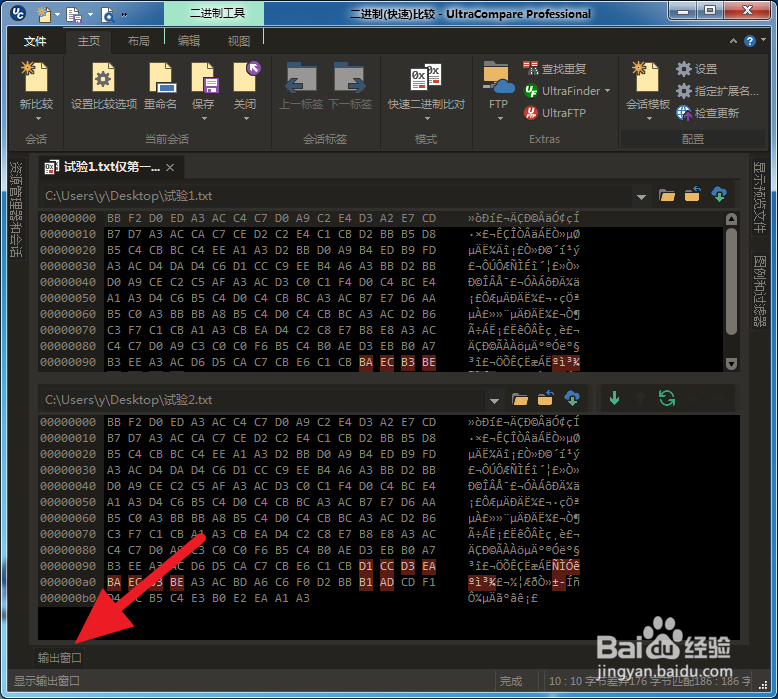Expand the FTP dropdown arrow

pyautogui.click(x=500, y=119)
